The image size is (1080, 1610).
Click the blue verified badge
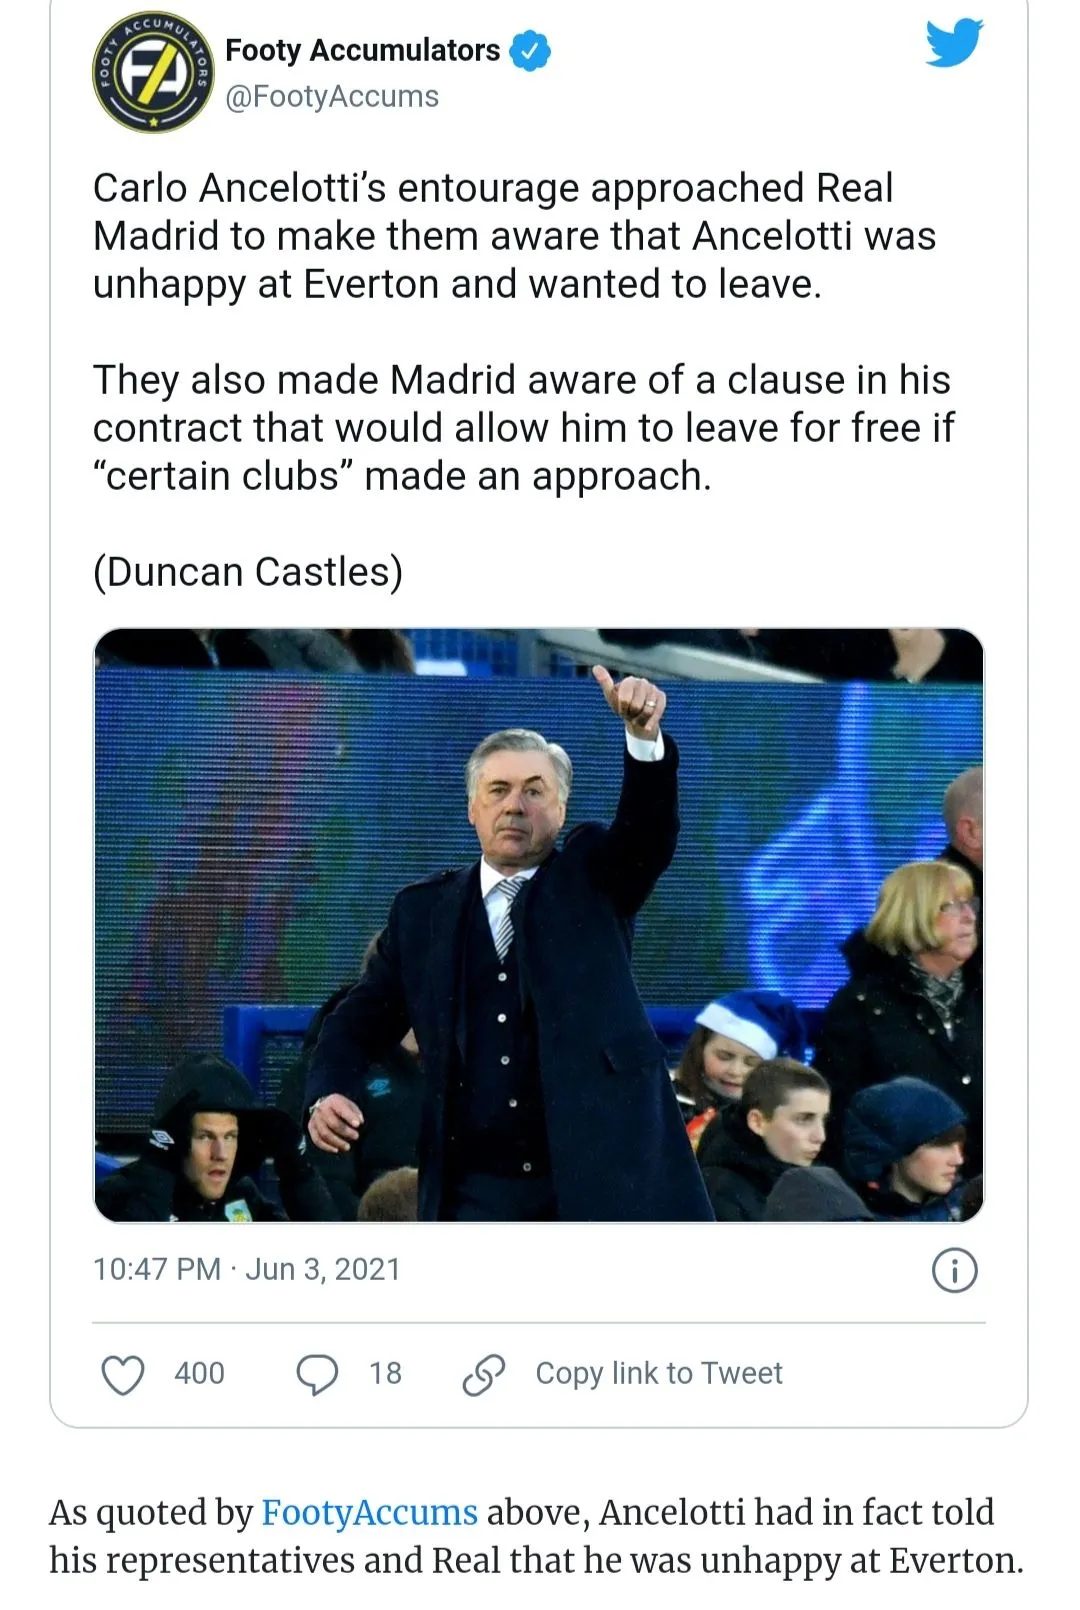(530, 51)
